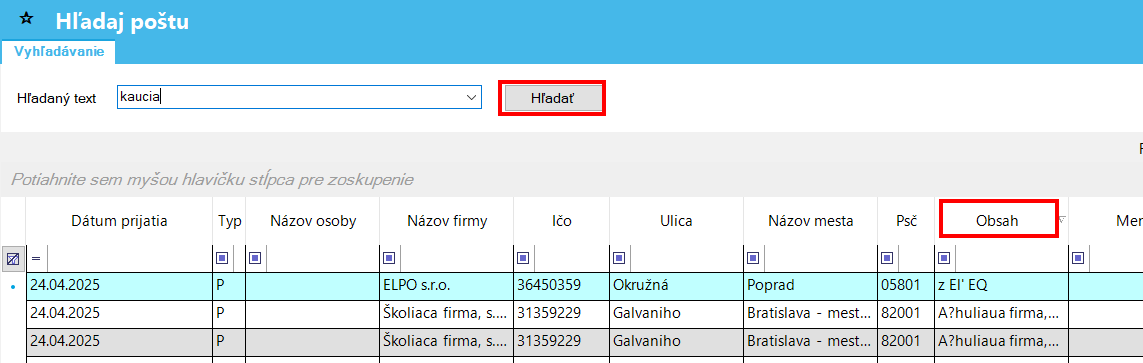Open the Názov mesta column filter condition icon
This screenshot has width=1143, height=363.
754,257
